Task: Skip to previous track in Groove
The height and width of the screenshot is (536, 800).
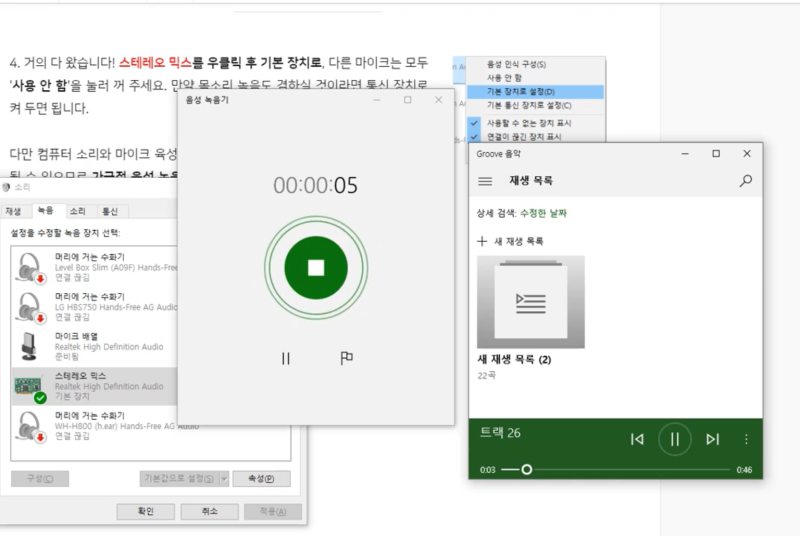Action: pos(637,439)
